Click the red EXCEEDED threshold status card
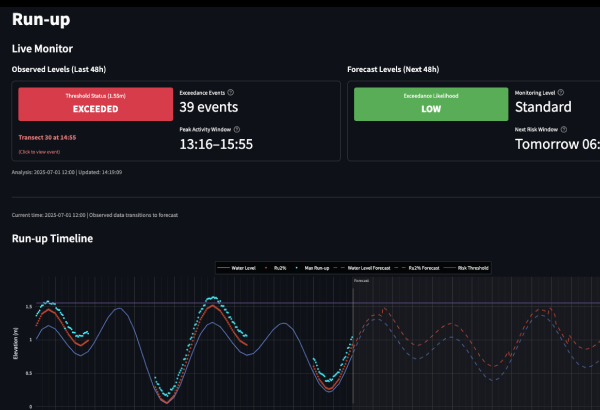 (96, 104)
